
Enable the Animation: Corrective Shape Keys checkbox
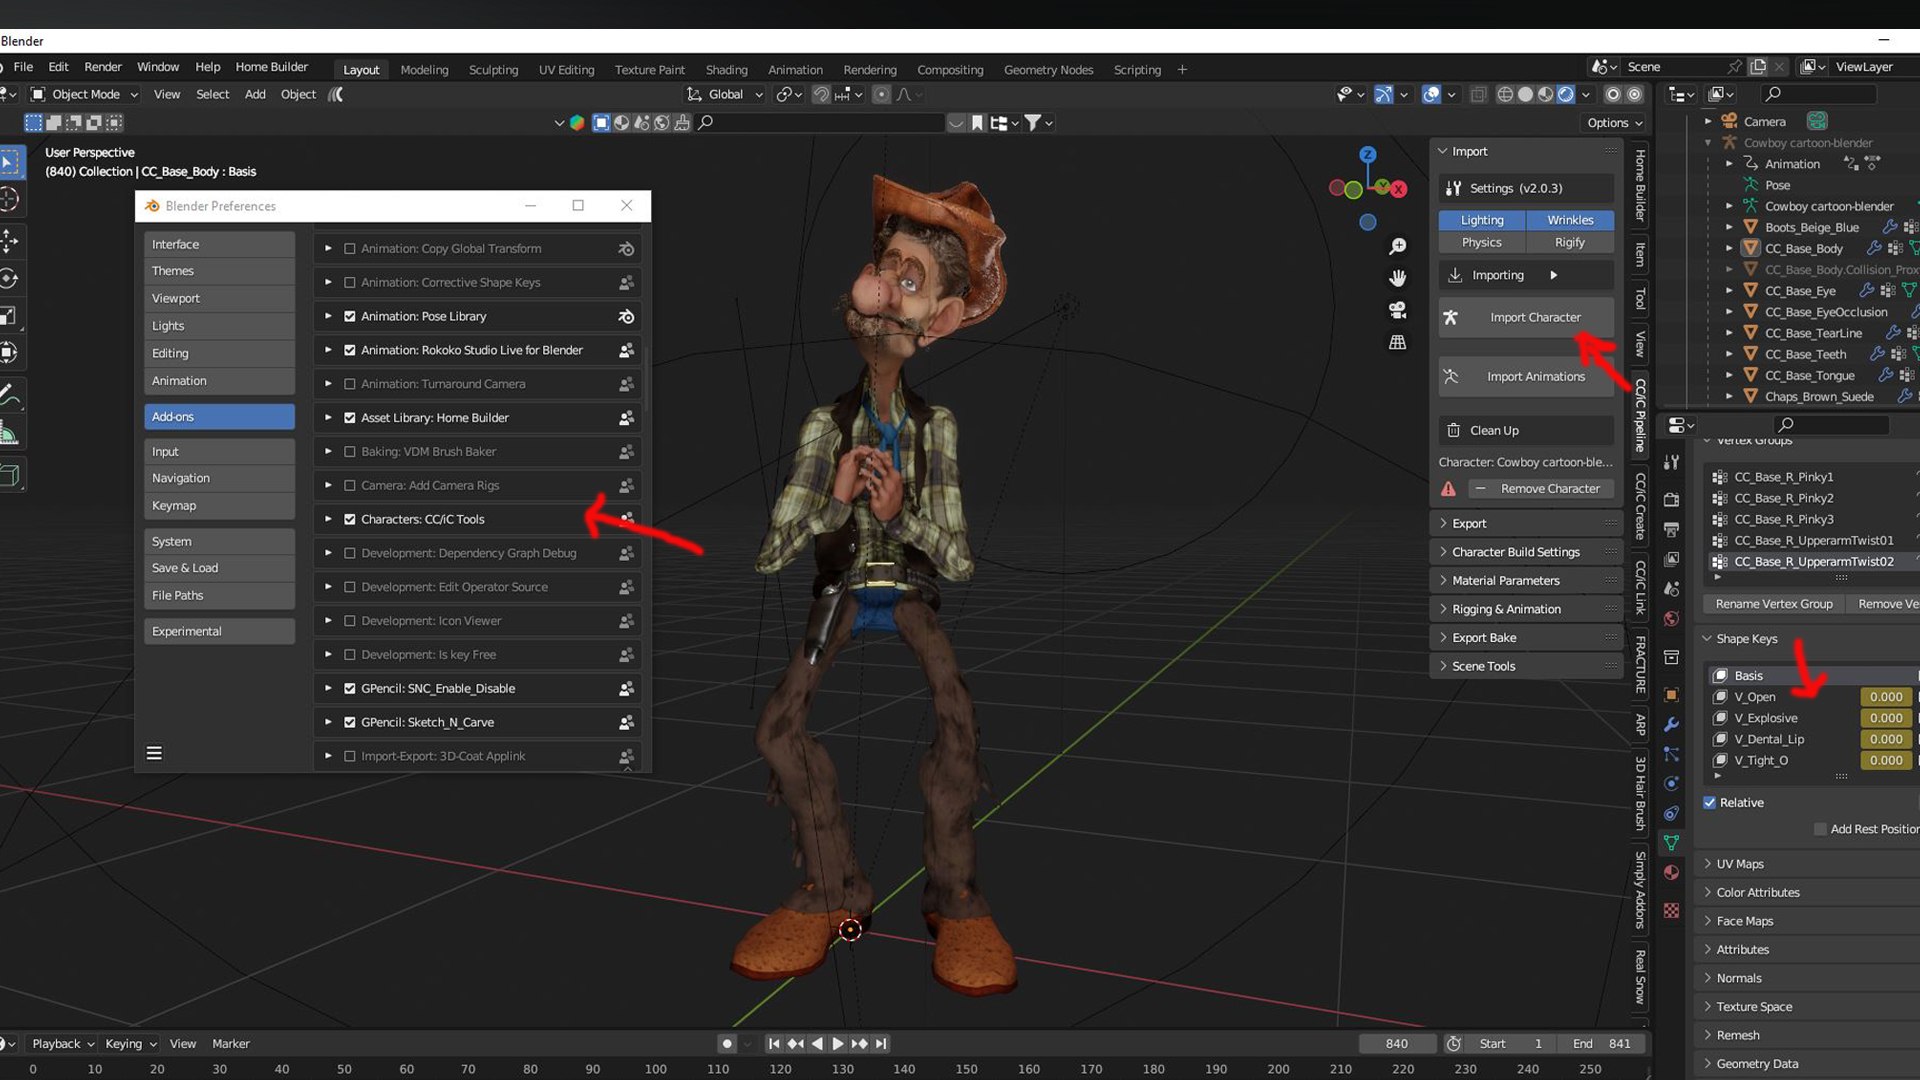(350, 283)
